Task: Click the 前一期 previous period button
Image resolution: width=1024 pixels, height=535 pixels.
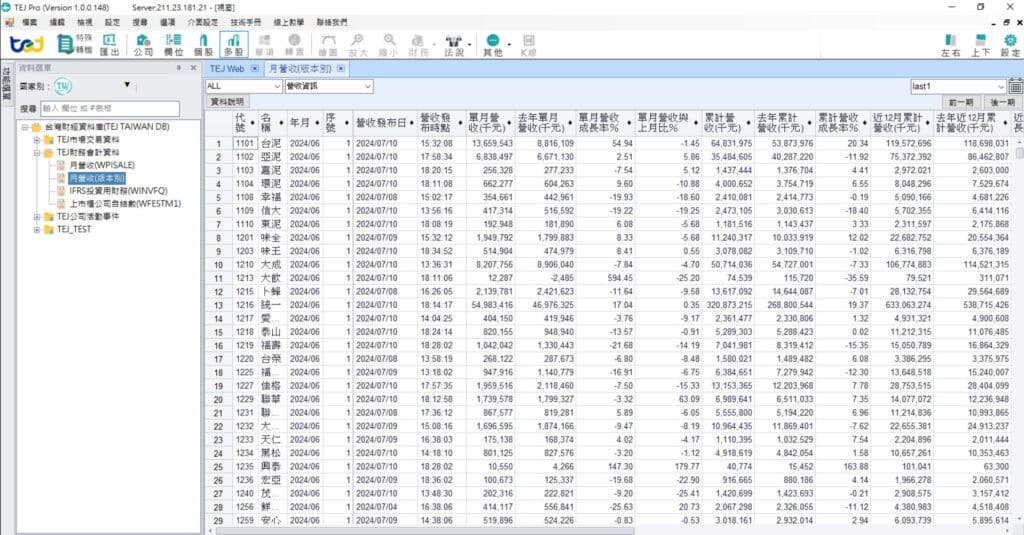Action: click(960, 102)
